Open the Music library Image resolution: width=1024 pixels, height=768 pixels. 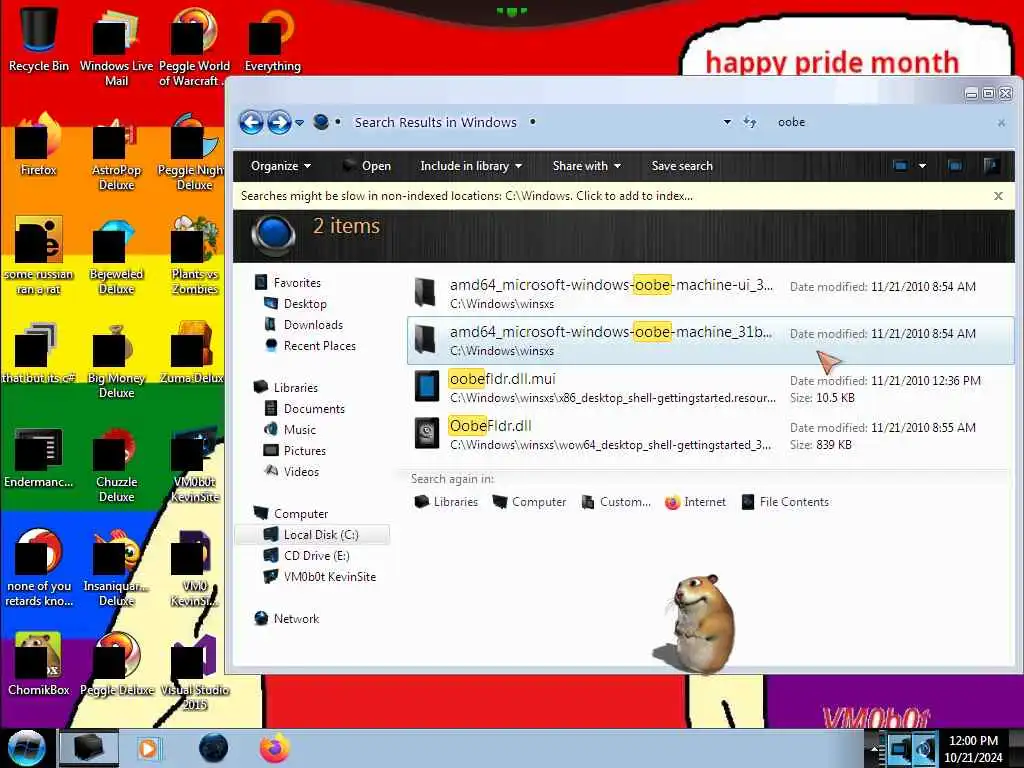290,430
